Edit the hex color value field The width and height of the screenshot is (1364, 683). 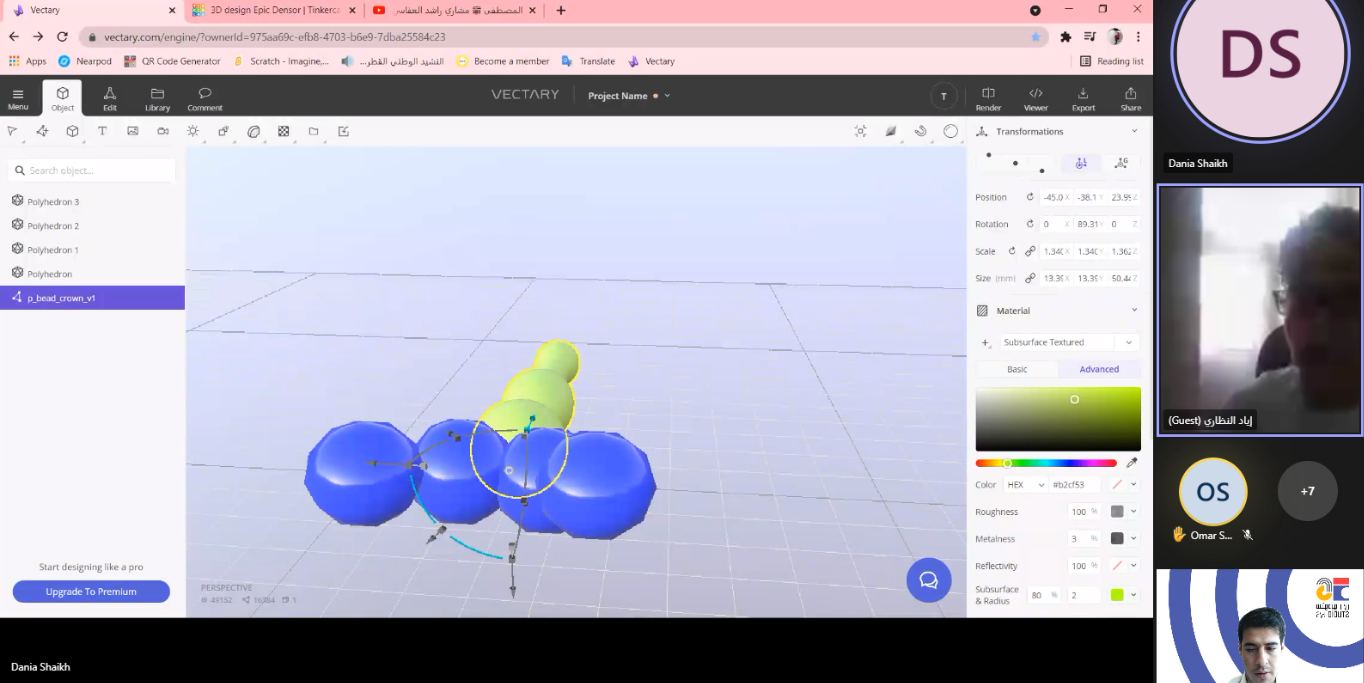(x=1075, y=485)
